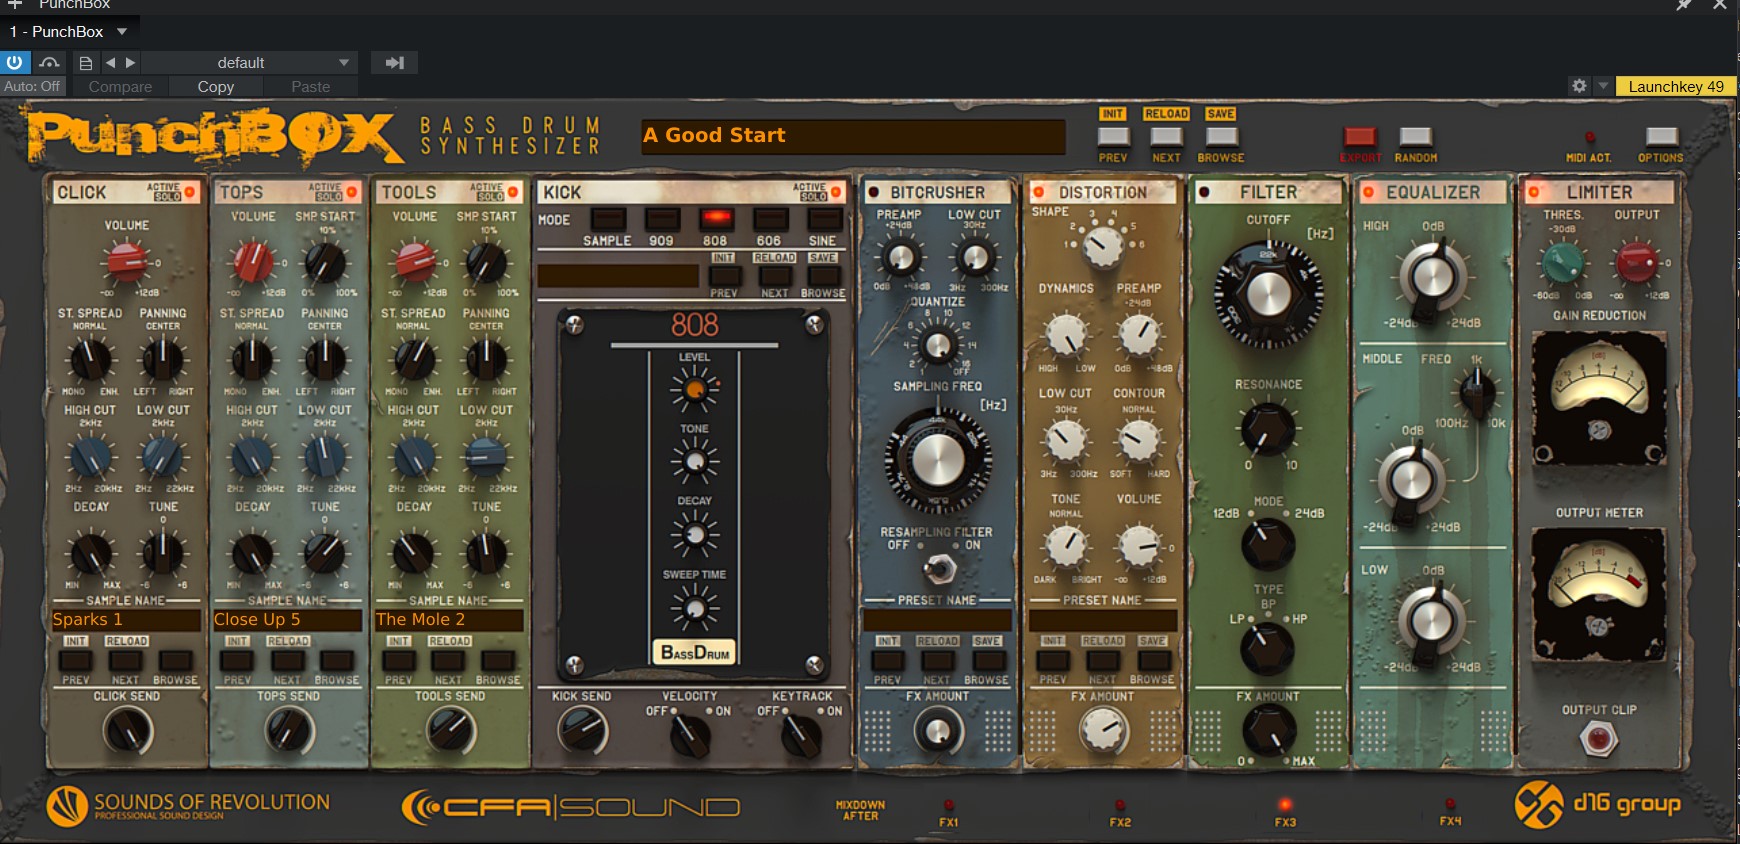Click the equalizer HIGH gain knob
Viewport: 1740px width, 844px height.
point(1432,277)
